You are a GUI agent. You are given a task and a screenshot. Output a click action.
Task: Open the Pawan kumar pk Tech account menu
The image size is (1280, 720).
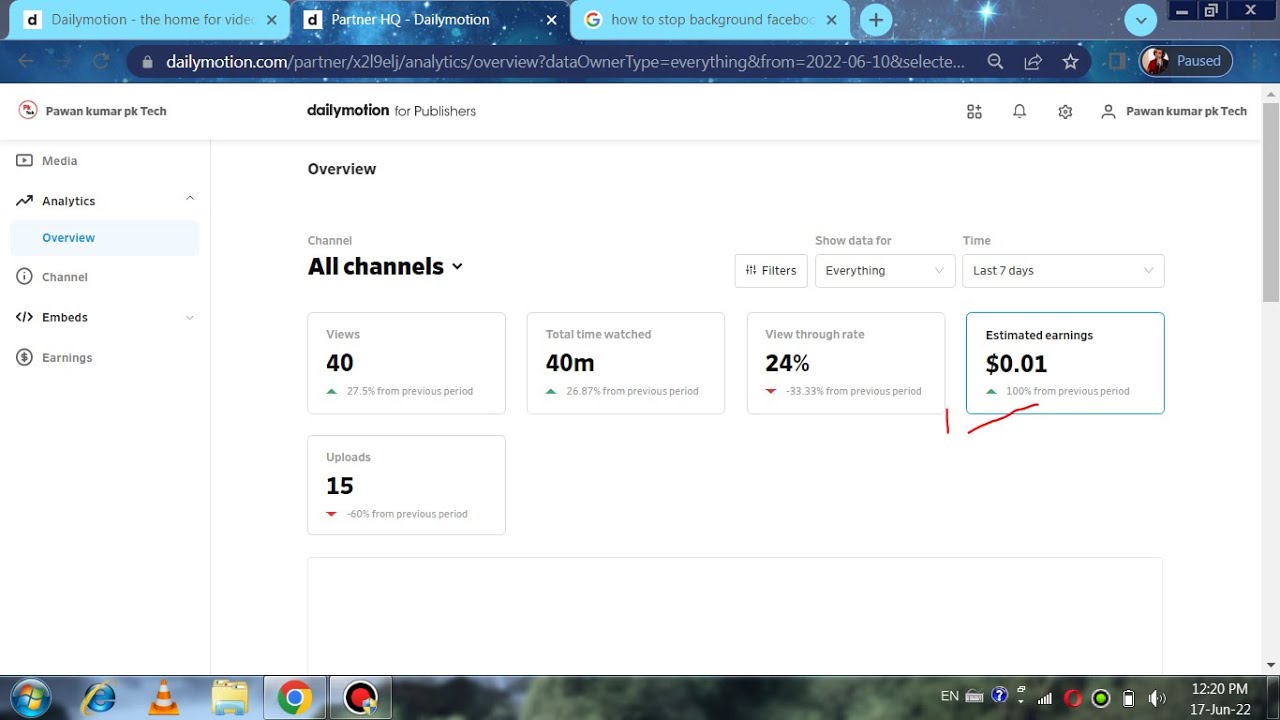click(x=1174, y=112)
